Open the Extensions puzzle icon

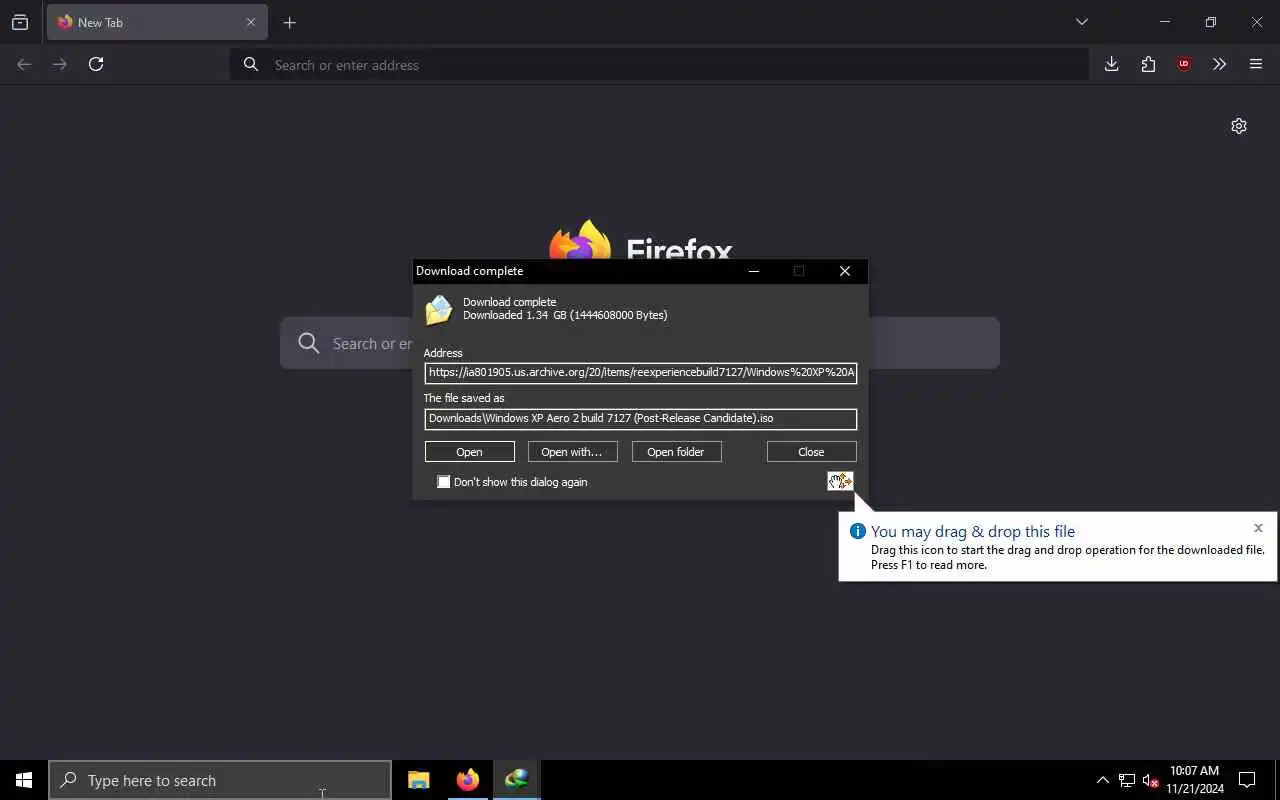point(1148,64)
